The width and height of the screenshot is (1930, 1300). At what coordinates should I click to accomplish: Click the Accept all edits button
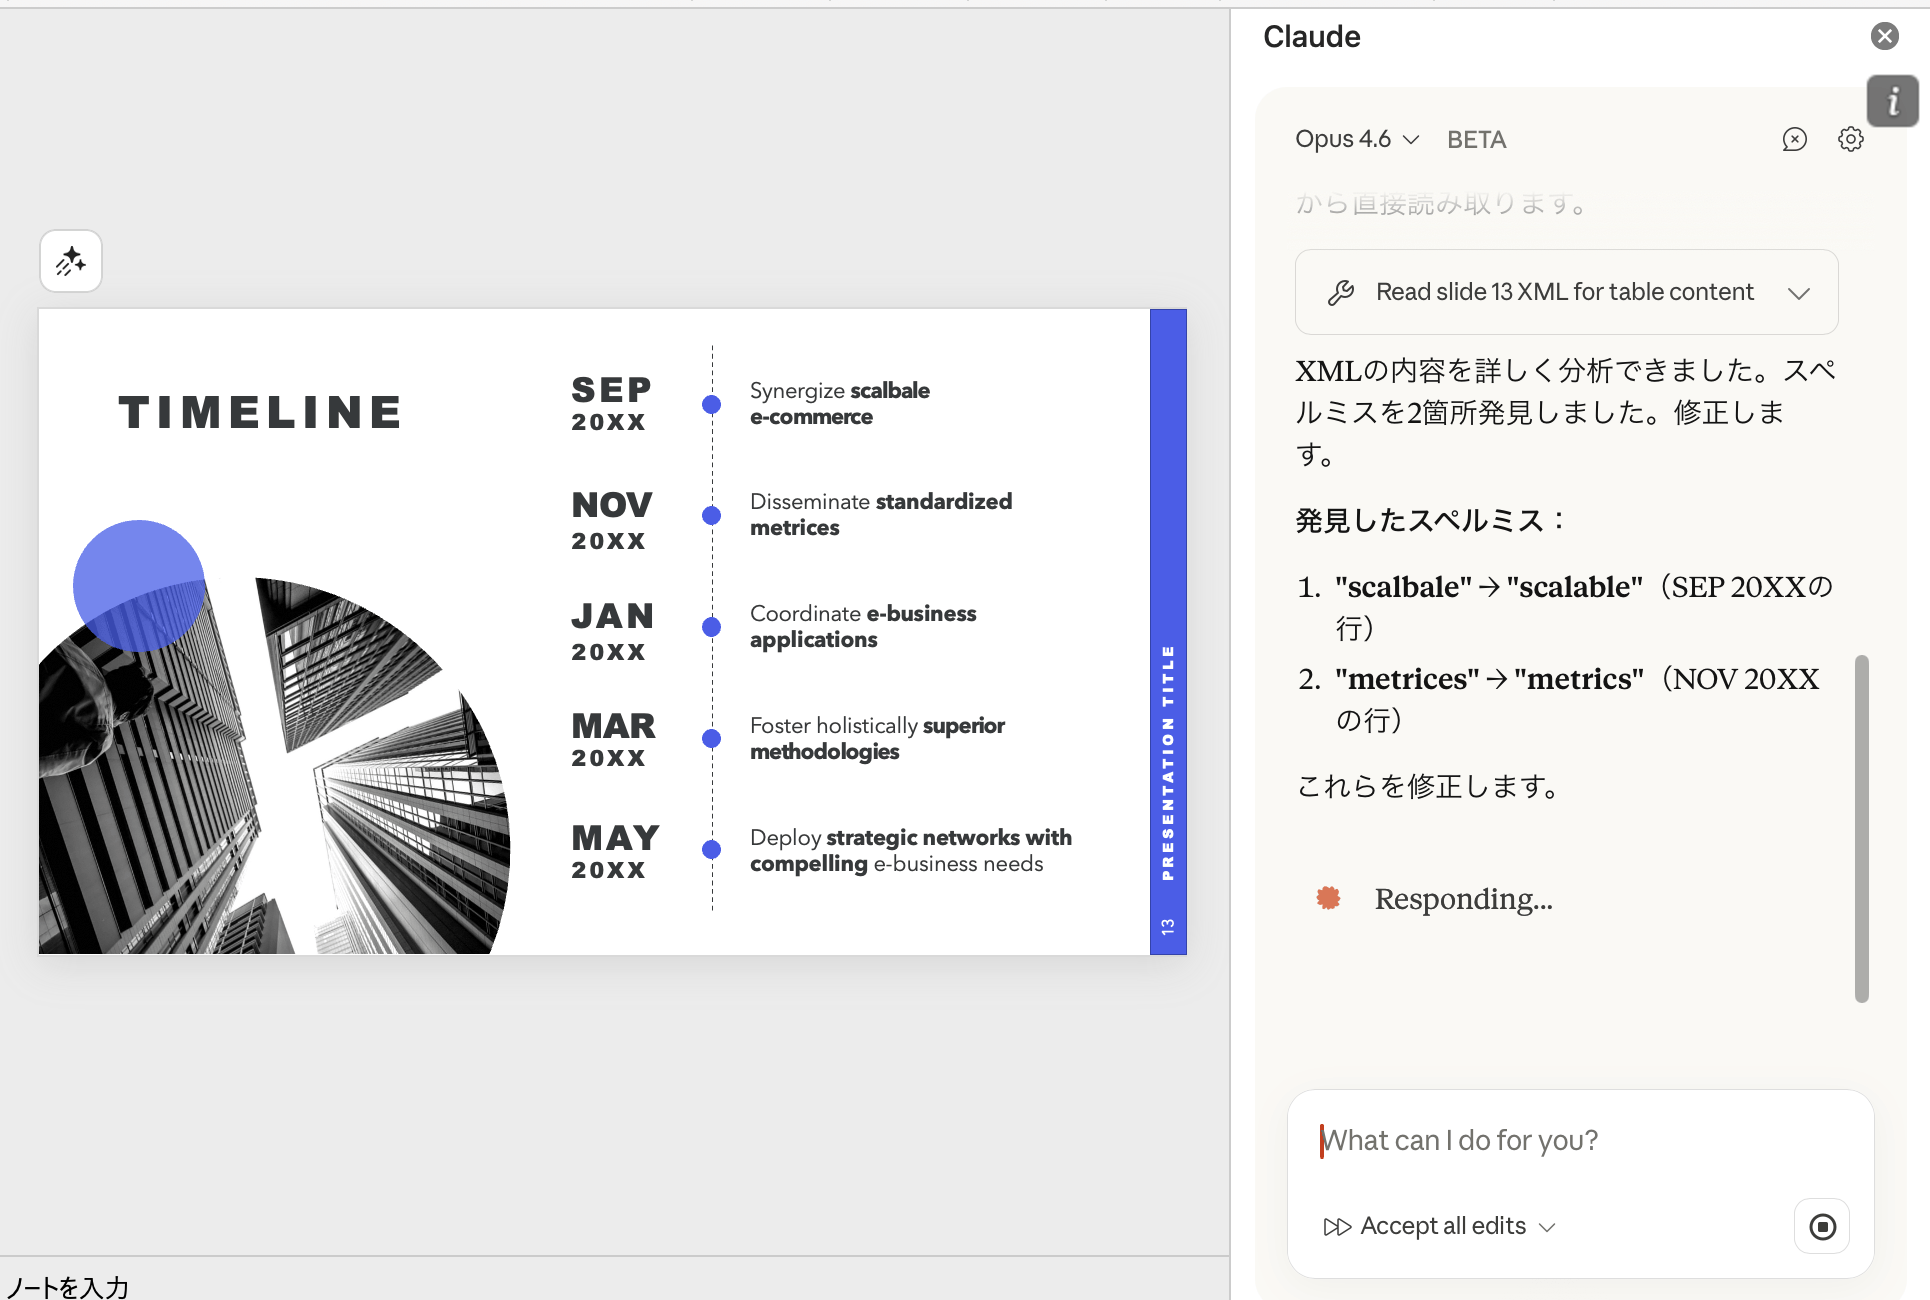pyautogui.click(x=1443, y=1226)
